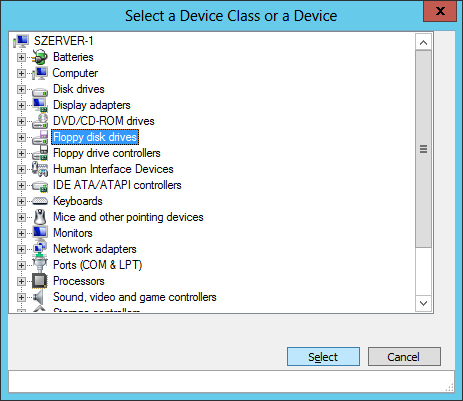Click the Batteries category icon
This screenshot has height=401, width=463.
[x=40, y=57]
